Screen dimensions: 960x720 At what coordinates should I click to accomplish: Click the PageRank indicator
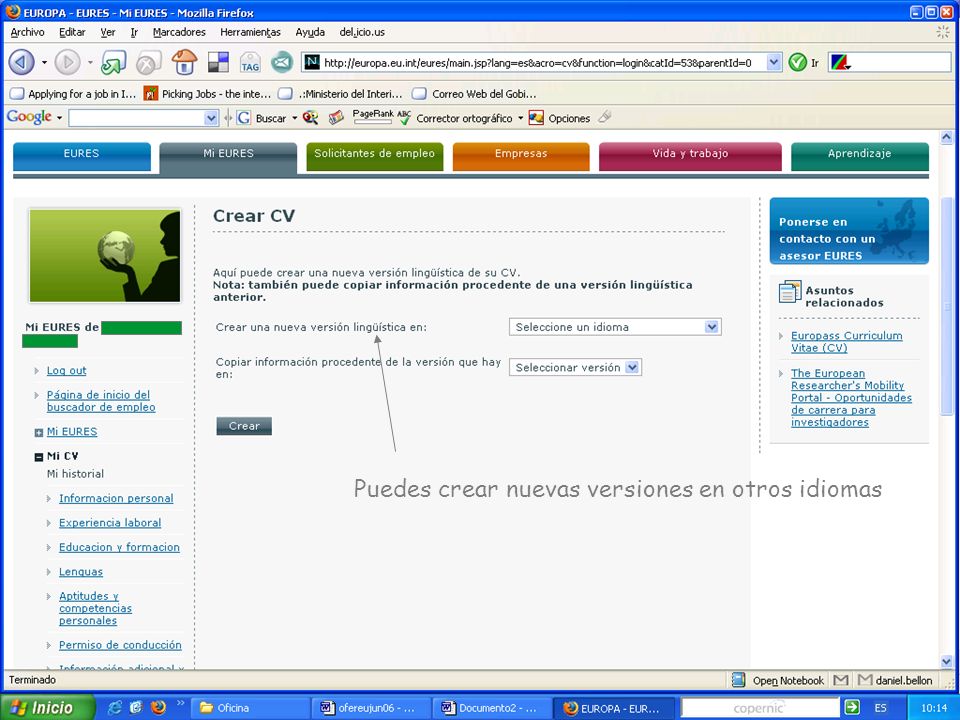[373, 116]
